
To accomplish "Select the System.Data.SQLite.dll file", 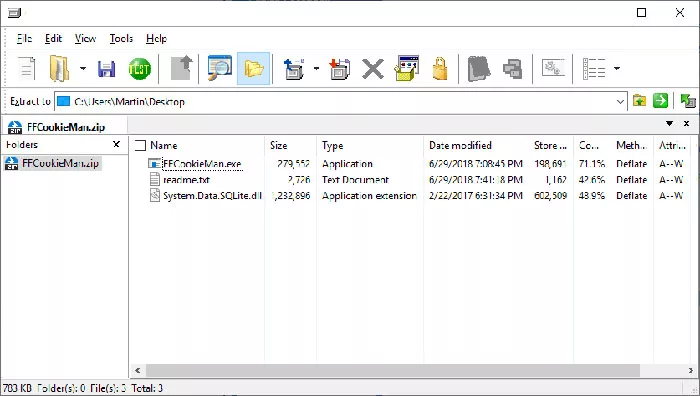I will click(212, 196).
